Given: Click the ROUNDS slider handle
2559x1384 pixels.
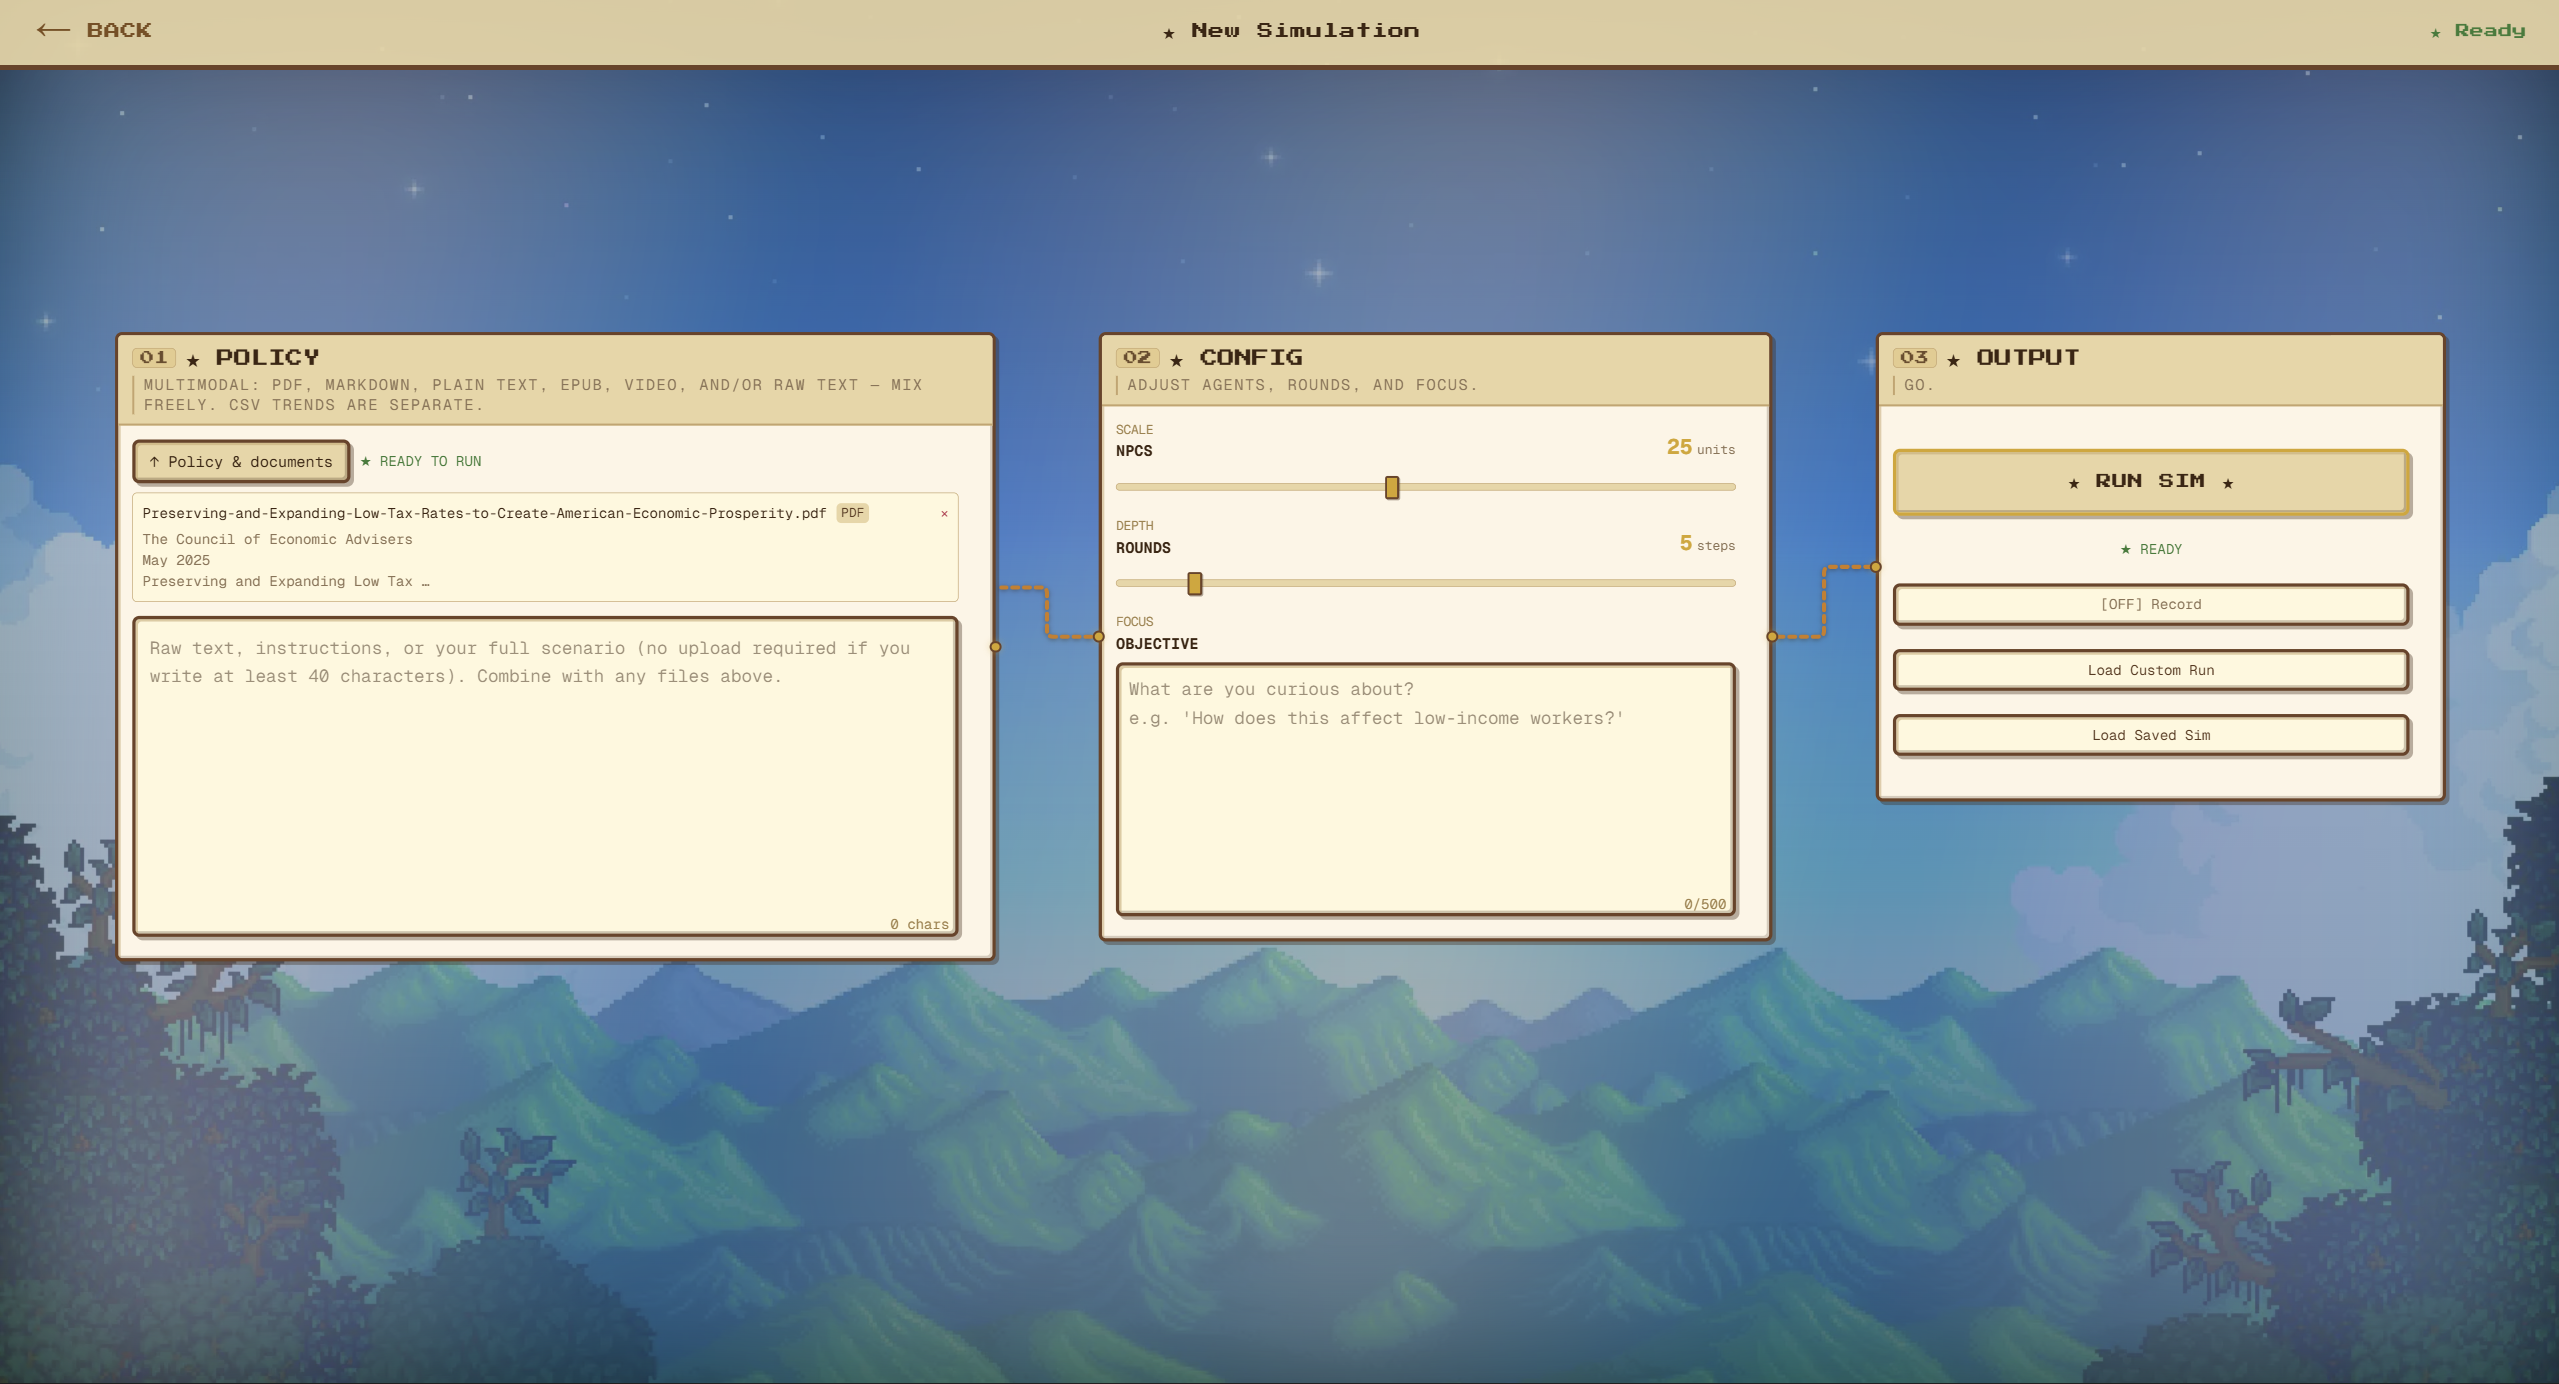Looking at the screenshot, I should [x=1194, y=584].
